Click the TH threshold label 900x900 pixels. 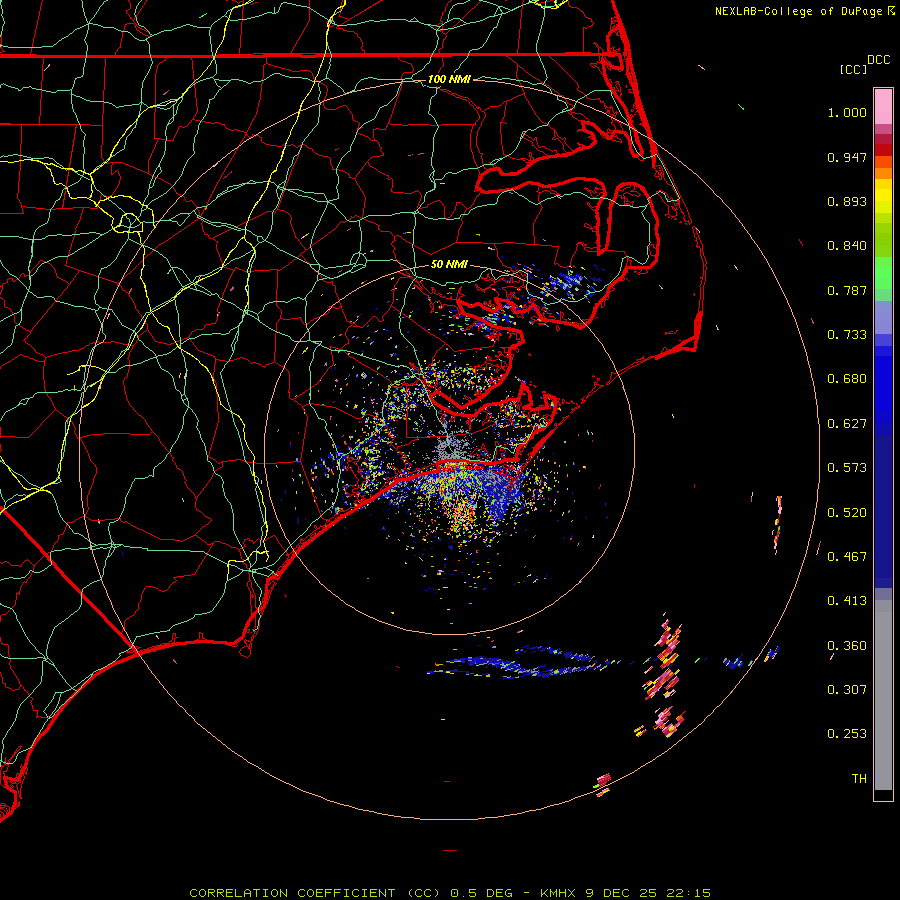[859, 779]
